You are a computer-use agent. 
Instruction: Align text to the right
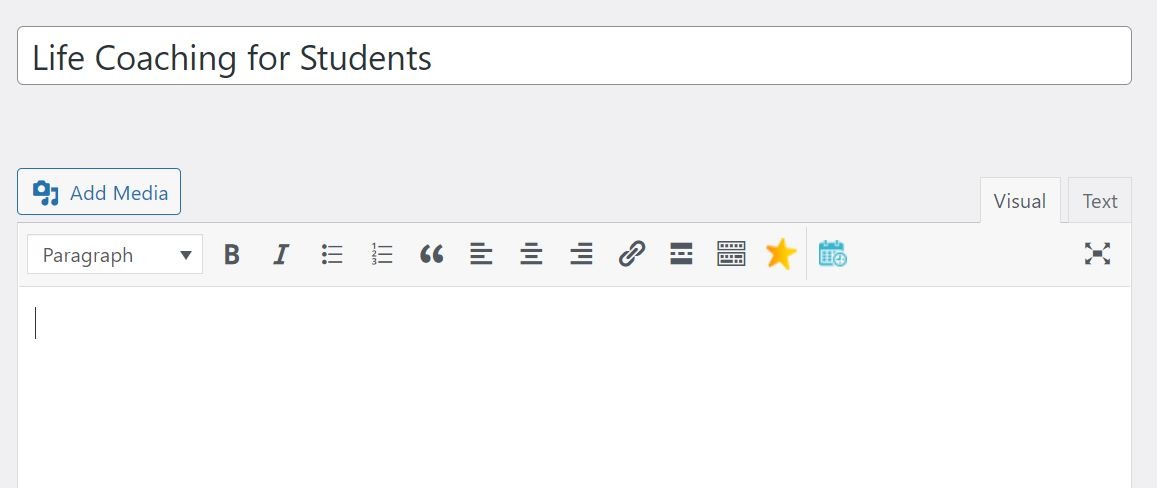[x=581, y=255]
